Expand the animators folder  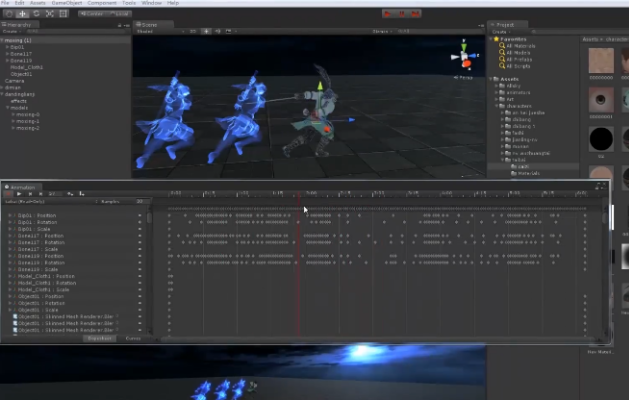point(497,93)
